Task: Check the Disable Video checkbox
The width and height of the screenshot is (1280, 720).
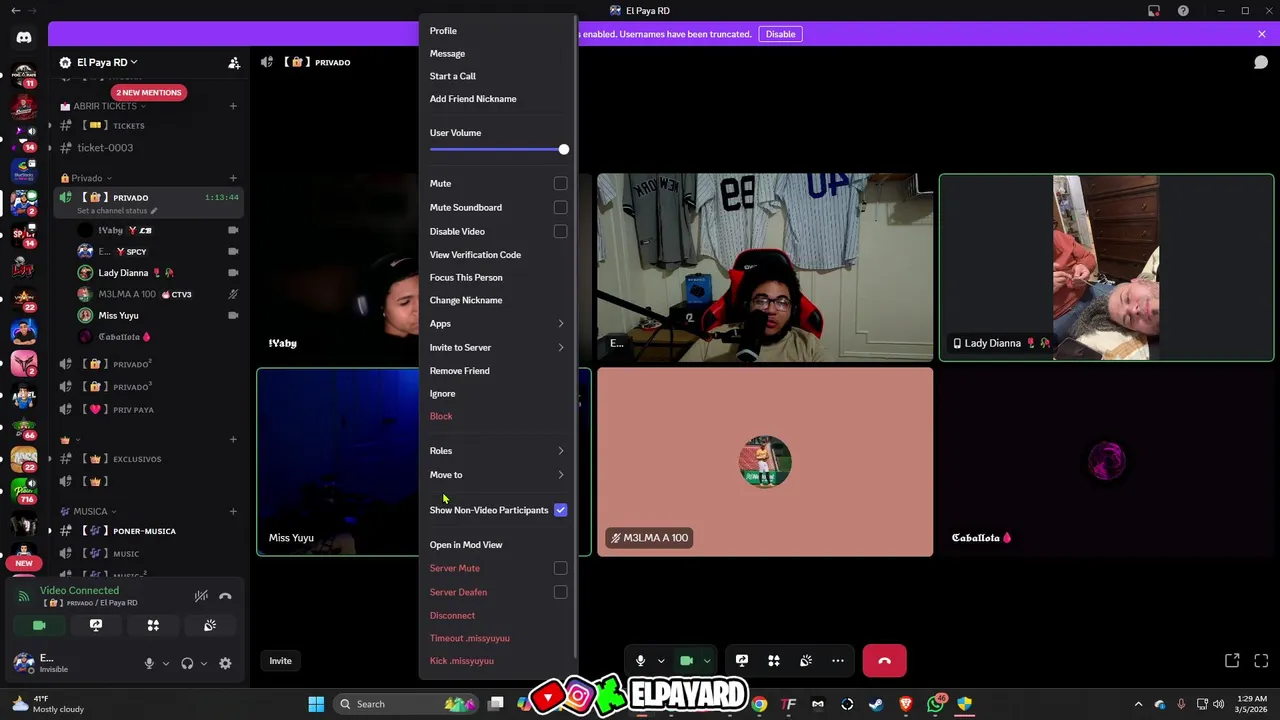Action: point(560,232)
